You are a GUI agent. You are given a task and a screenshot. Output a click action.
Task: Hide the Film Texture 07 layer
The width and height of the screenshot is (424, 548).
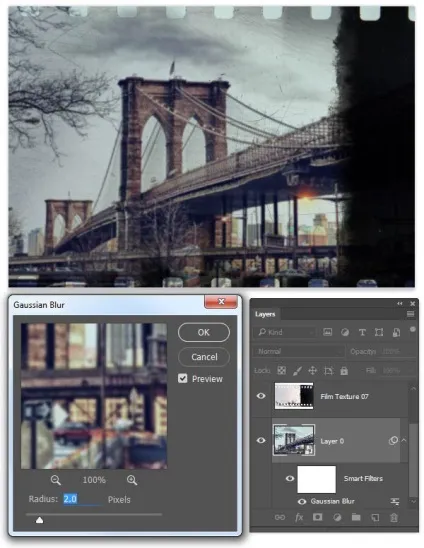[x=261, y=396]
